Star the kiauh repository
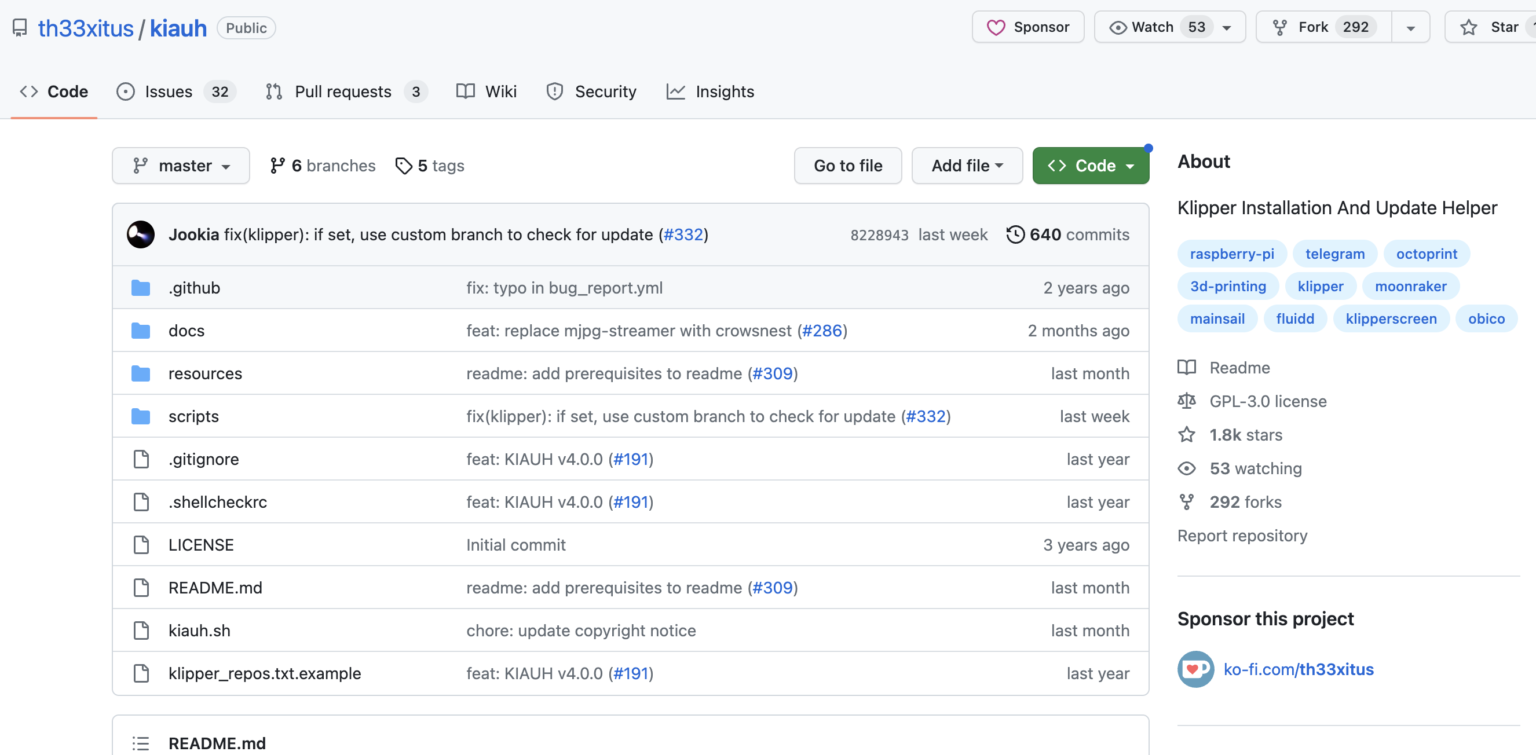The height and width of the screenshot is (755, 1536). pos(1490,27)
